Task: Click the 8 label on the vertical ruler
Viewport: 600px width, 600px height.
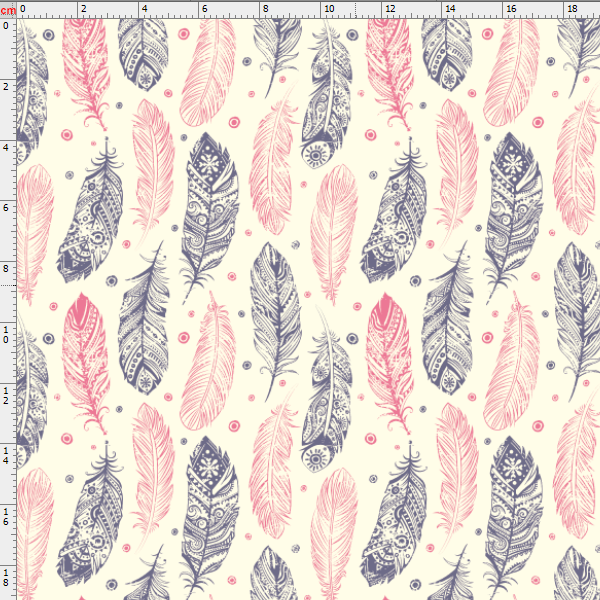Action: click(x=5, y=269)
